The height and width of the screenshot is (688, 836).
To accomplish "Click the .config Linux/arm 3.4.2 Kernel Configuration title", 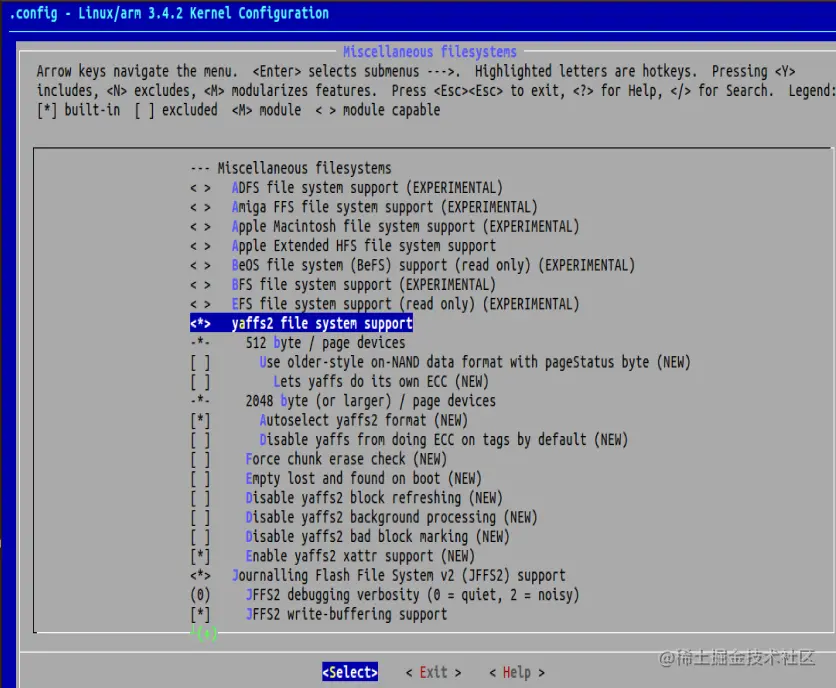I will point(169,13).
